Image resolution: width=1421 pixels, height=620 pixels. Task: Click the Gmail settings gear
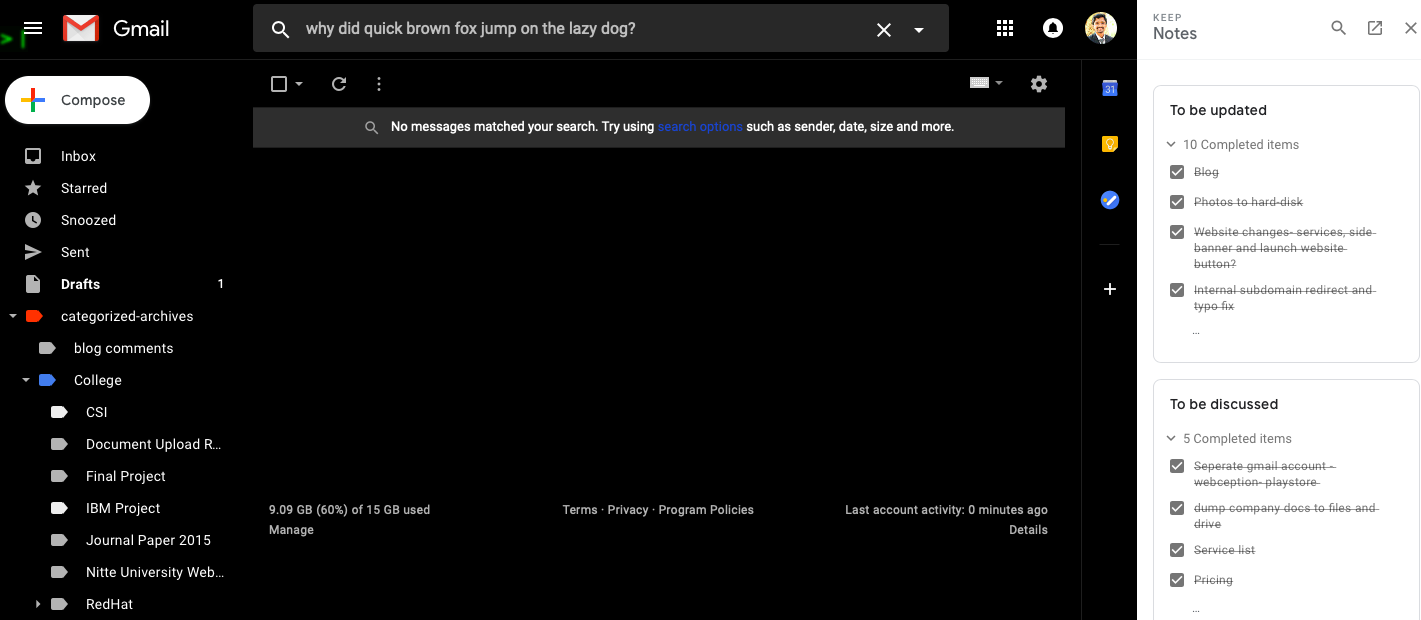[1039, 84]
